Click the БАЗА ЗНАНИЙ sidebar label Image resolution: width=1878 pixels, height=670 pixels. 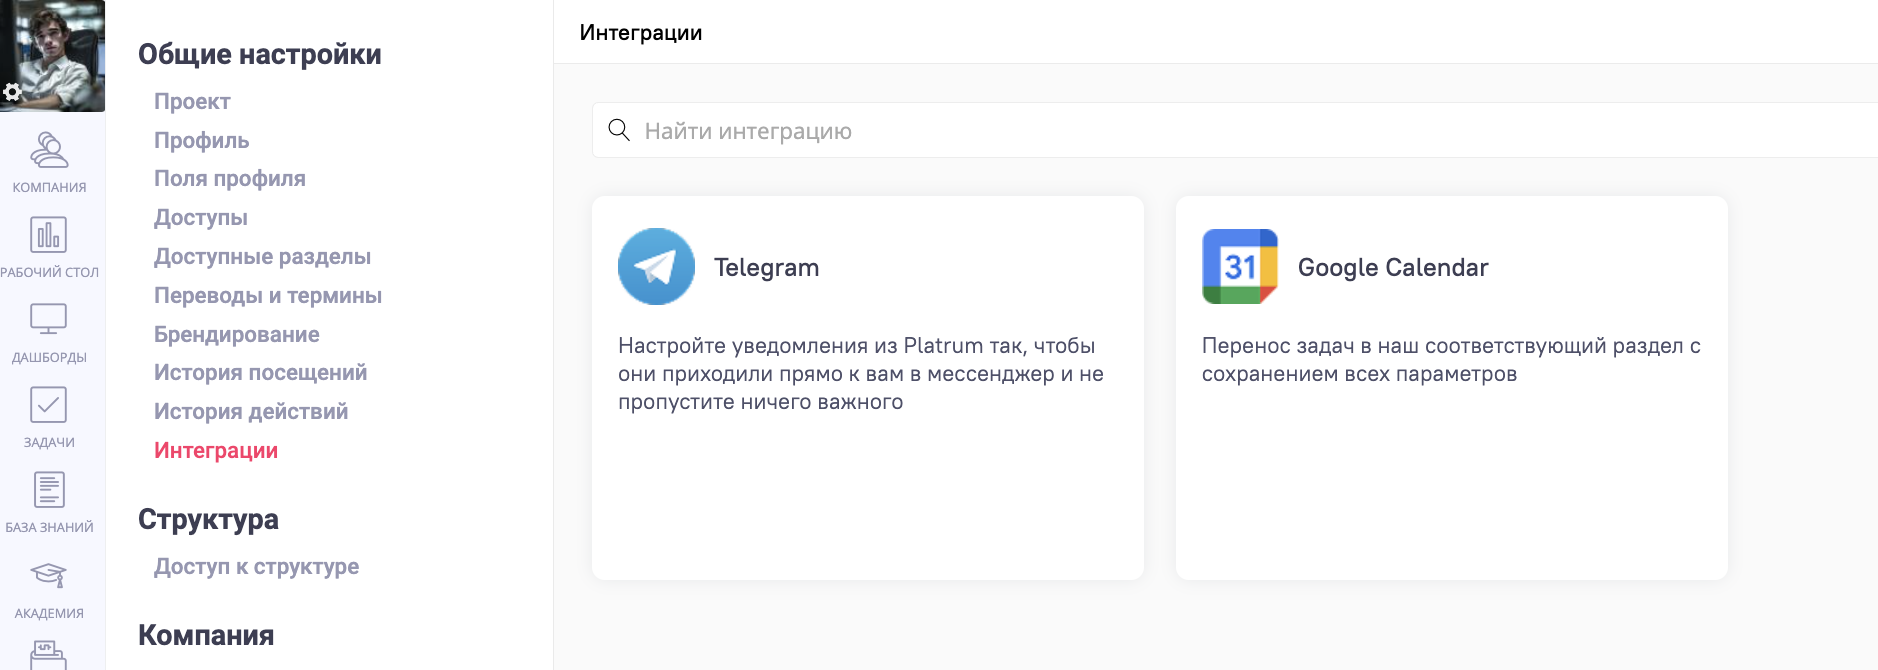(x=49, y=527)
